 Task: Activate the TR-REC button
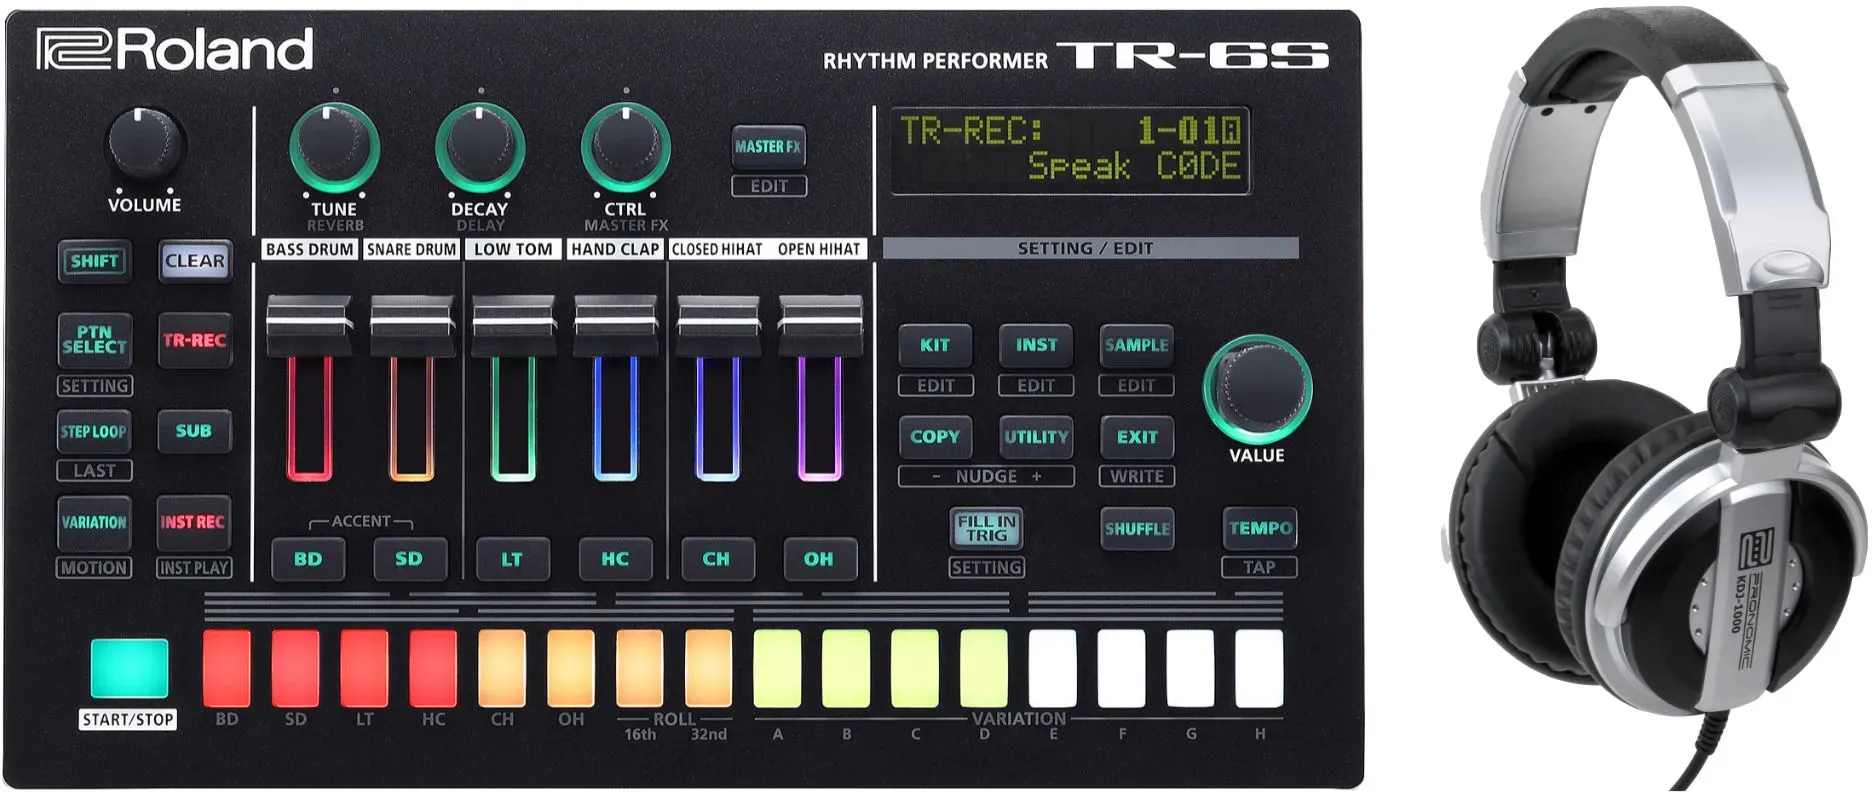tap(194, 340)
